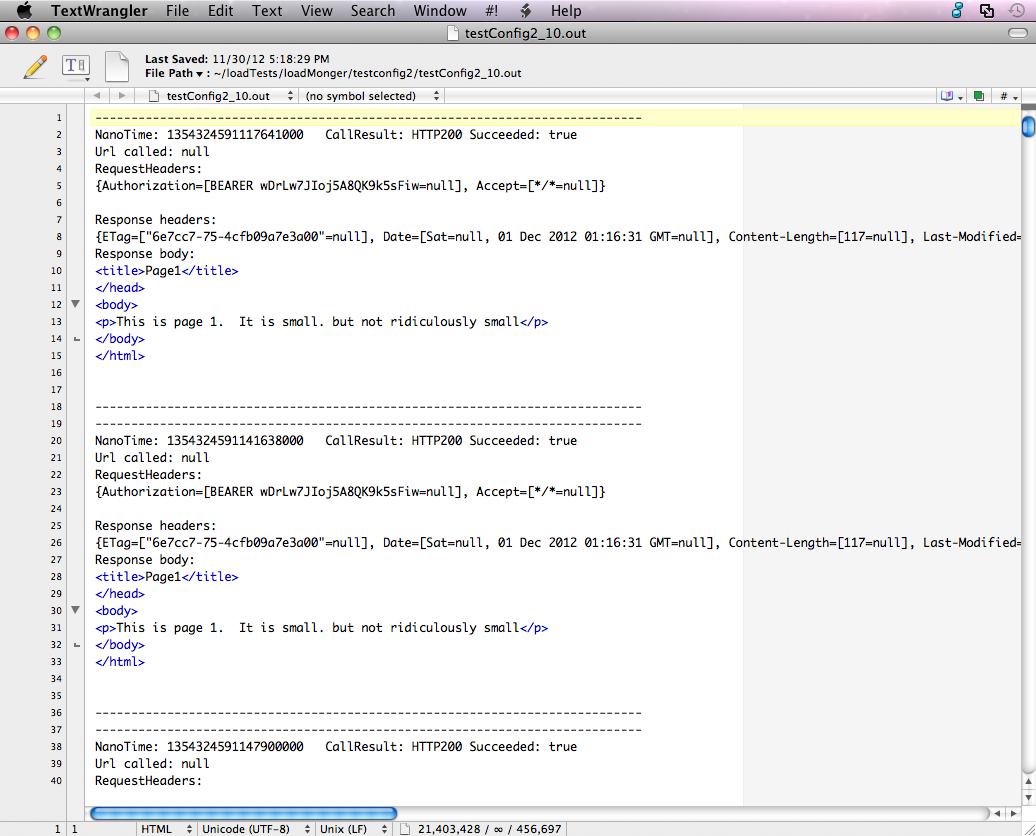Screen dimensions: 1036x836
Task: Collapse the code fold triangle at line 12
Action: tap(75, 303)
